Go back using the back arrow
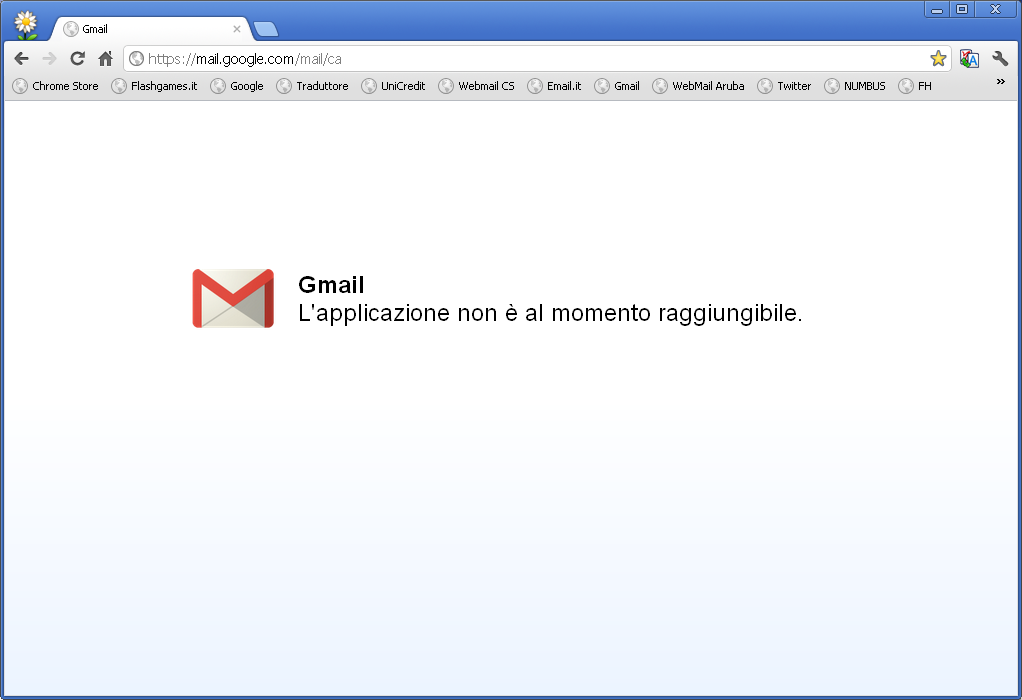Image resolution: width=1022 pixels, height=700 pixels. click(22, 59)
